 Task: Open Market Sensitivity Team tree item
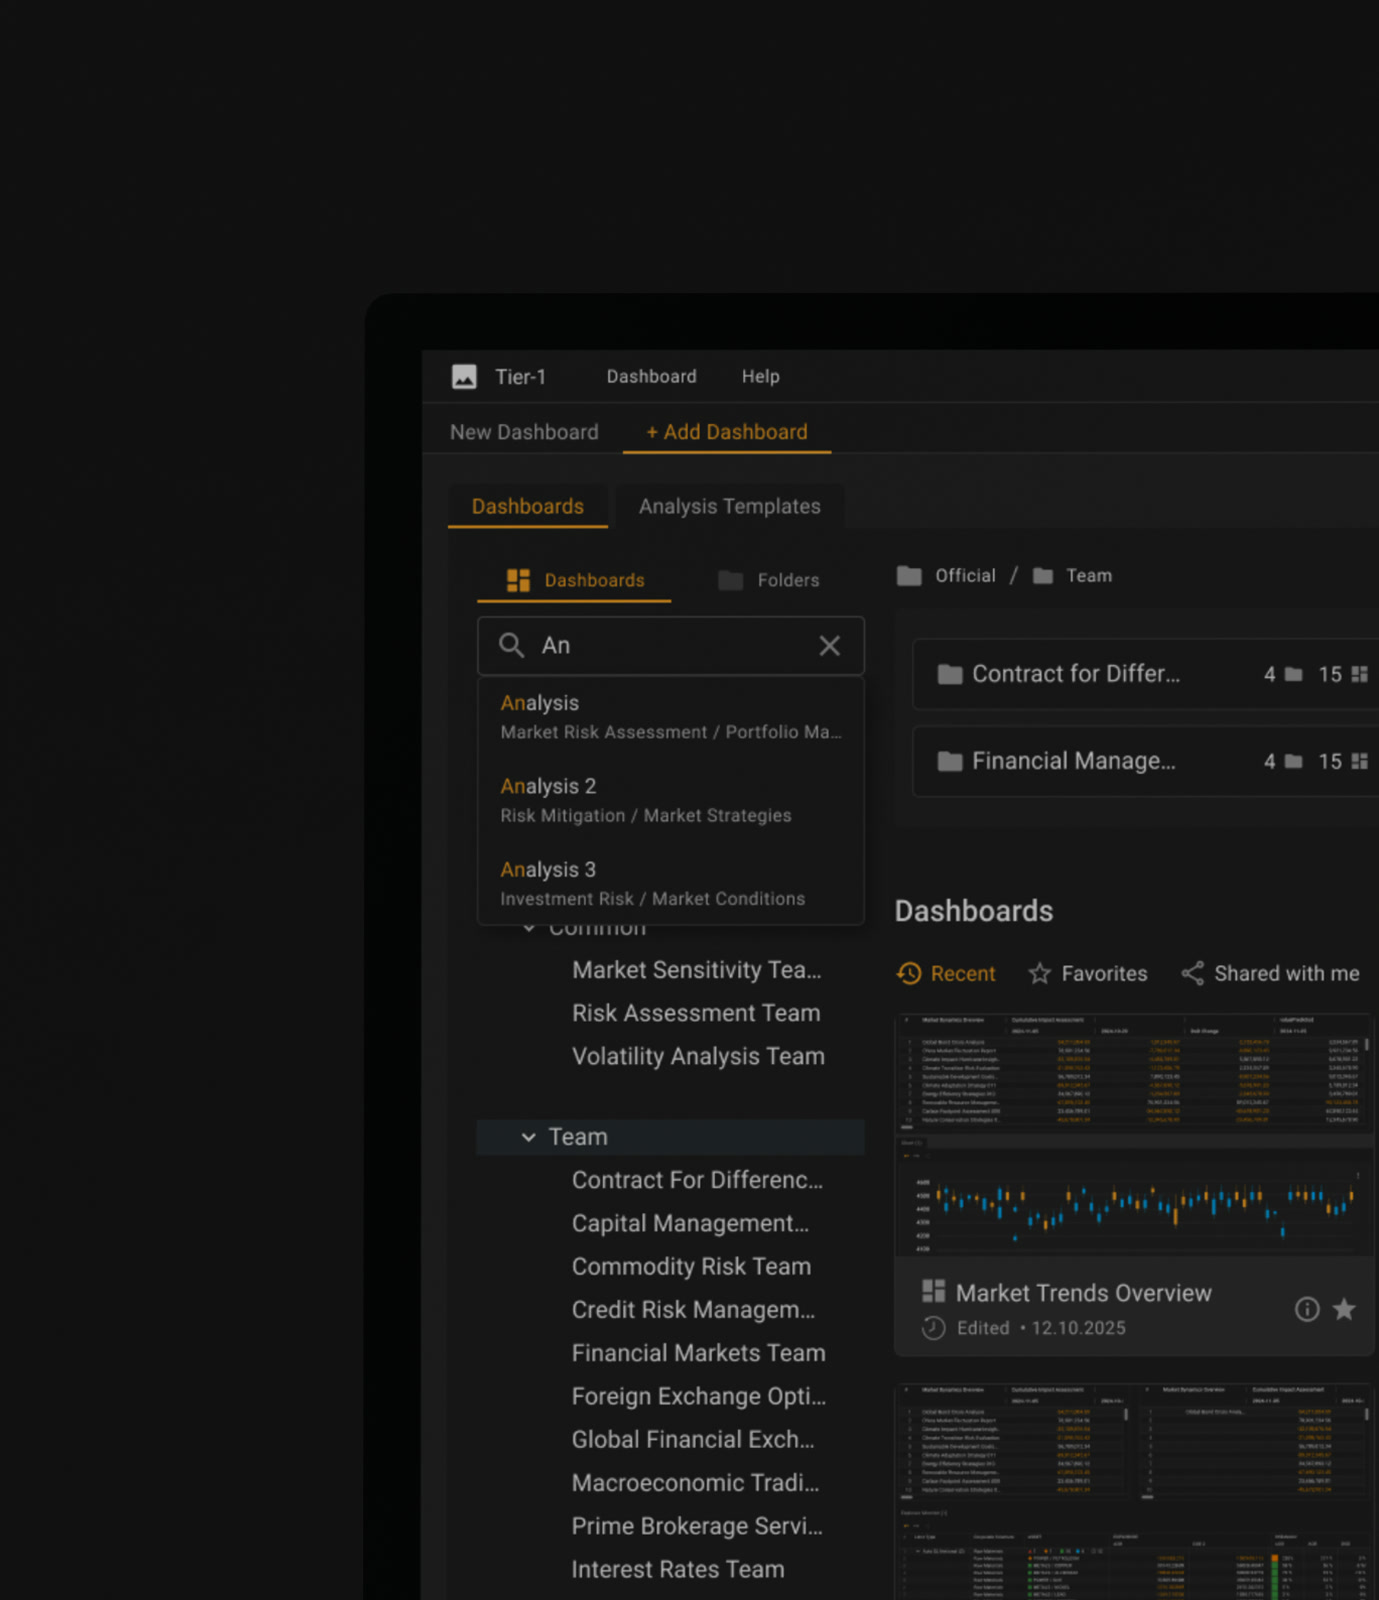click(x=697, y=970)
